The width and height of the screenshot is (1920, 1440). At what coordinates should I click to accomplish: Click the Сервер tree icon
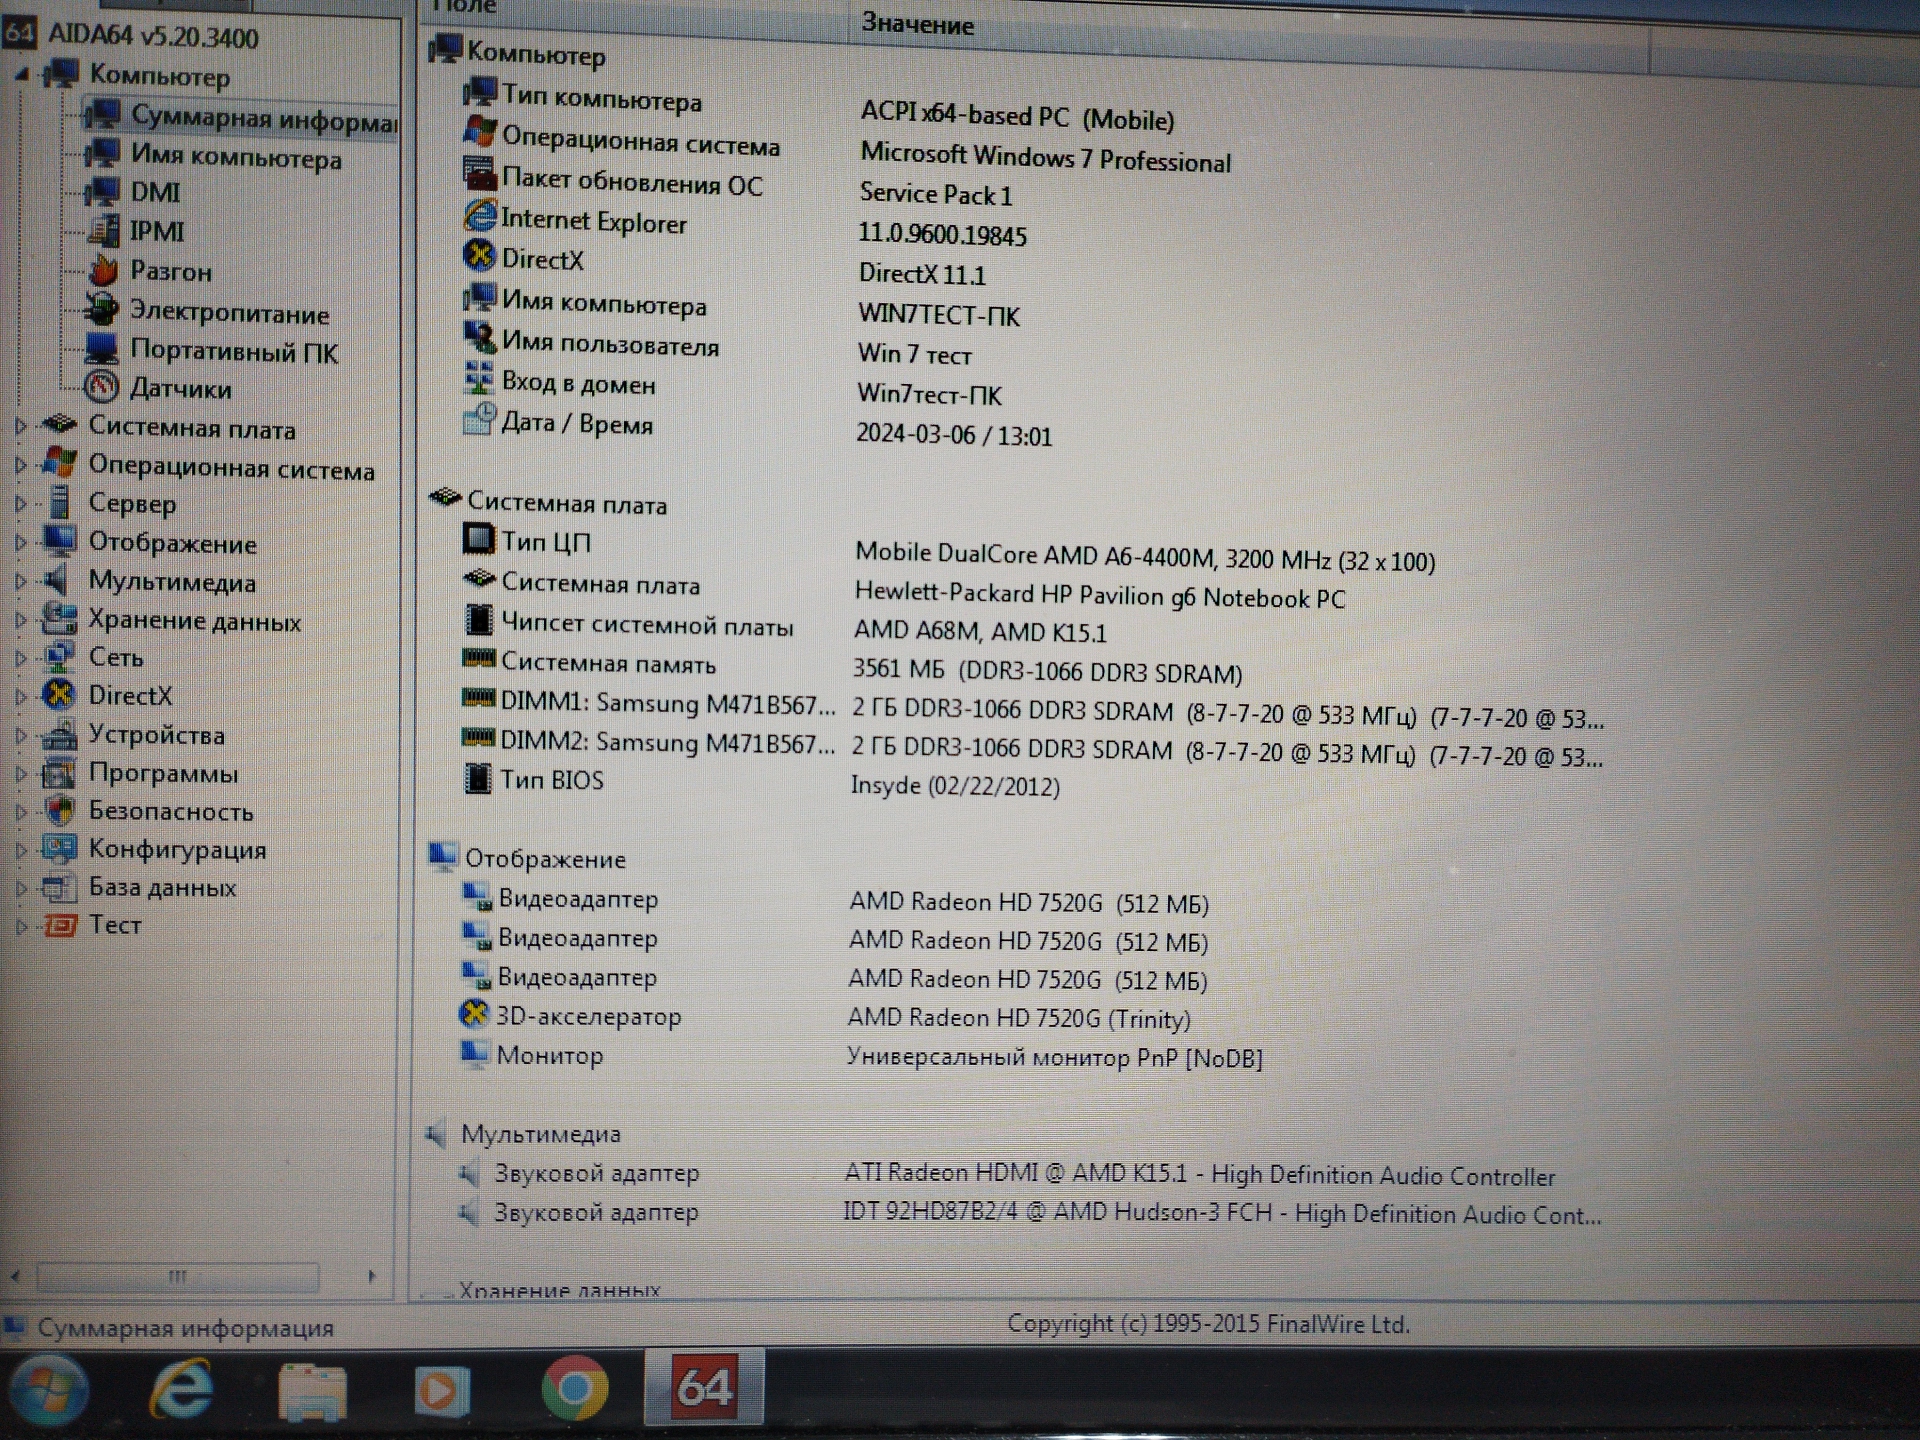(x=60, y=503)
